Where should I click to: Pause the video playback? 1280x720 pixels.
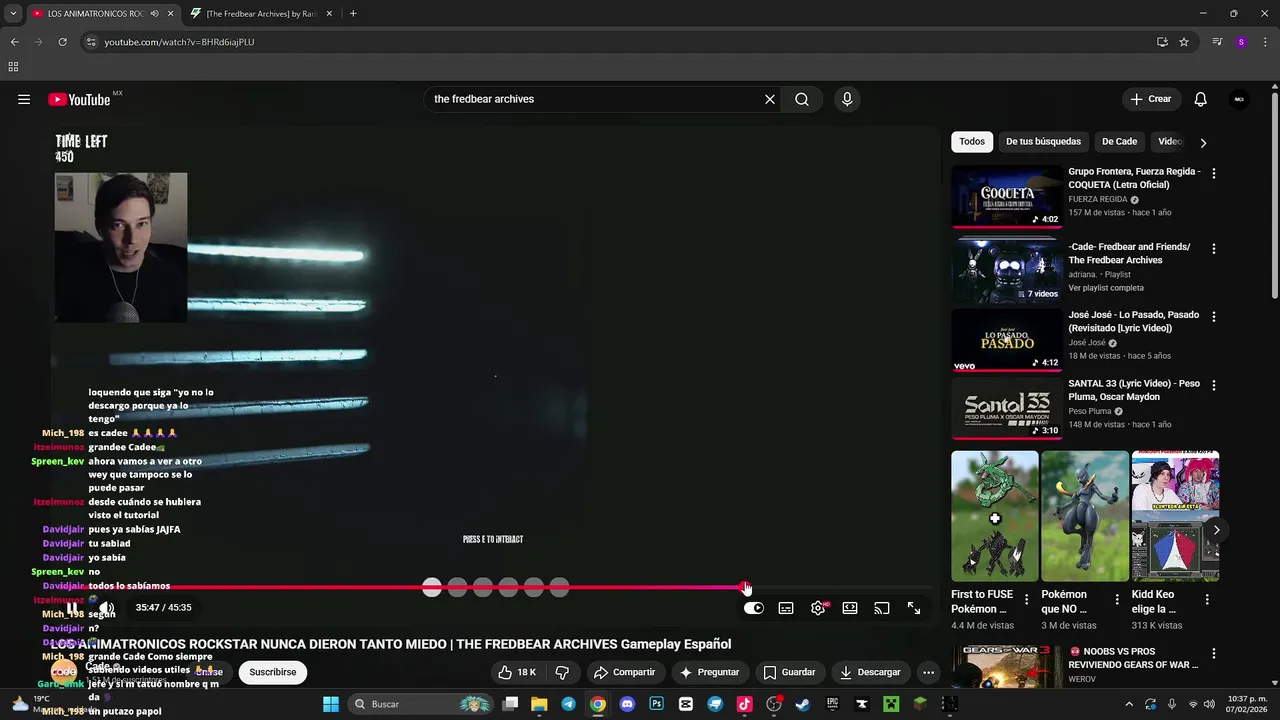click(x=72, y=607)
